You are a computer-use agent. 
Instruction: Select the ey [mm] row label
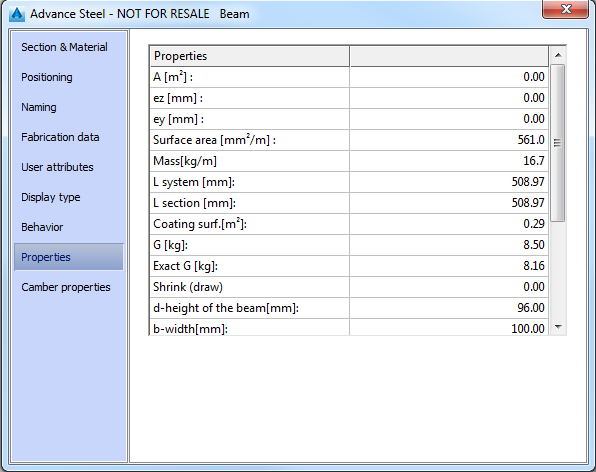(x=178, y=119)
